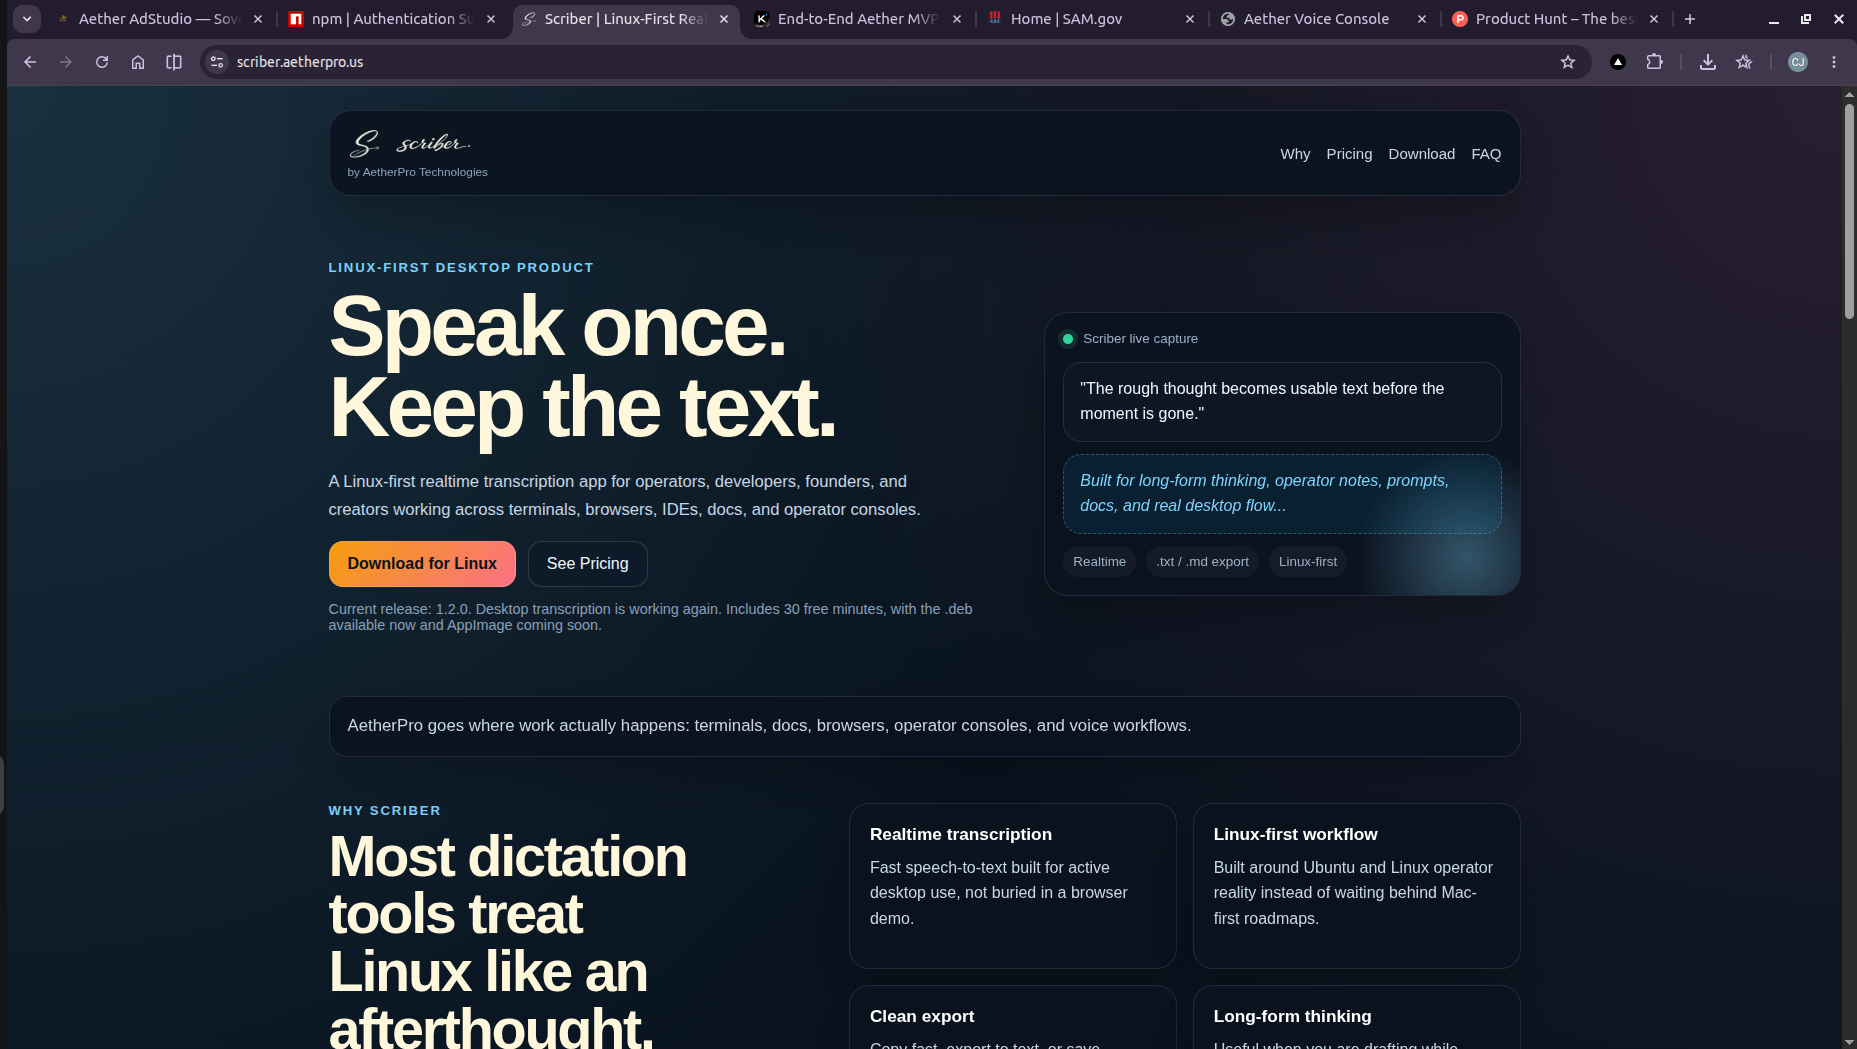Close the SAM.gov tab
Image resolution: width=1857 pixels, height=1049 pixels.
pyautogui.click(x=1190, y=19)
